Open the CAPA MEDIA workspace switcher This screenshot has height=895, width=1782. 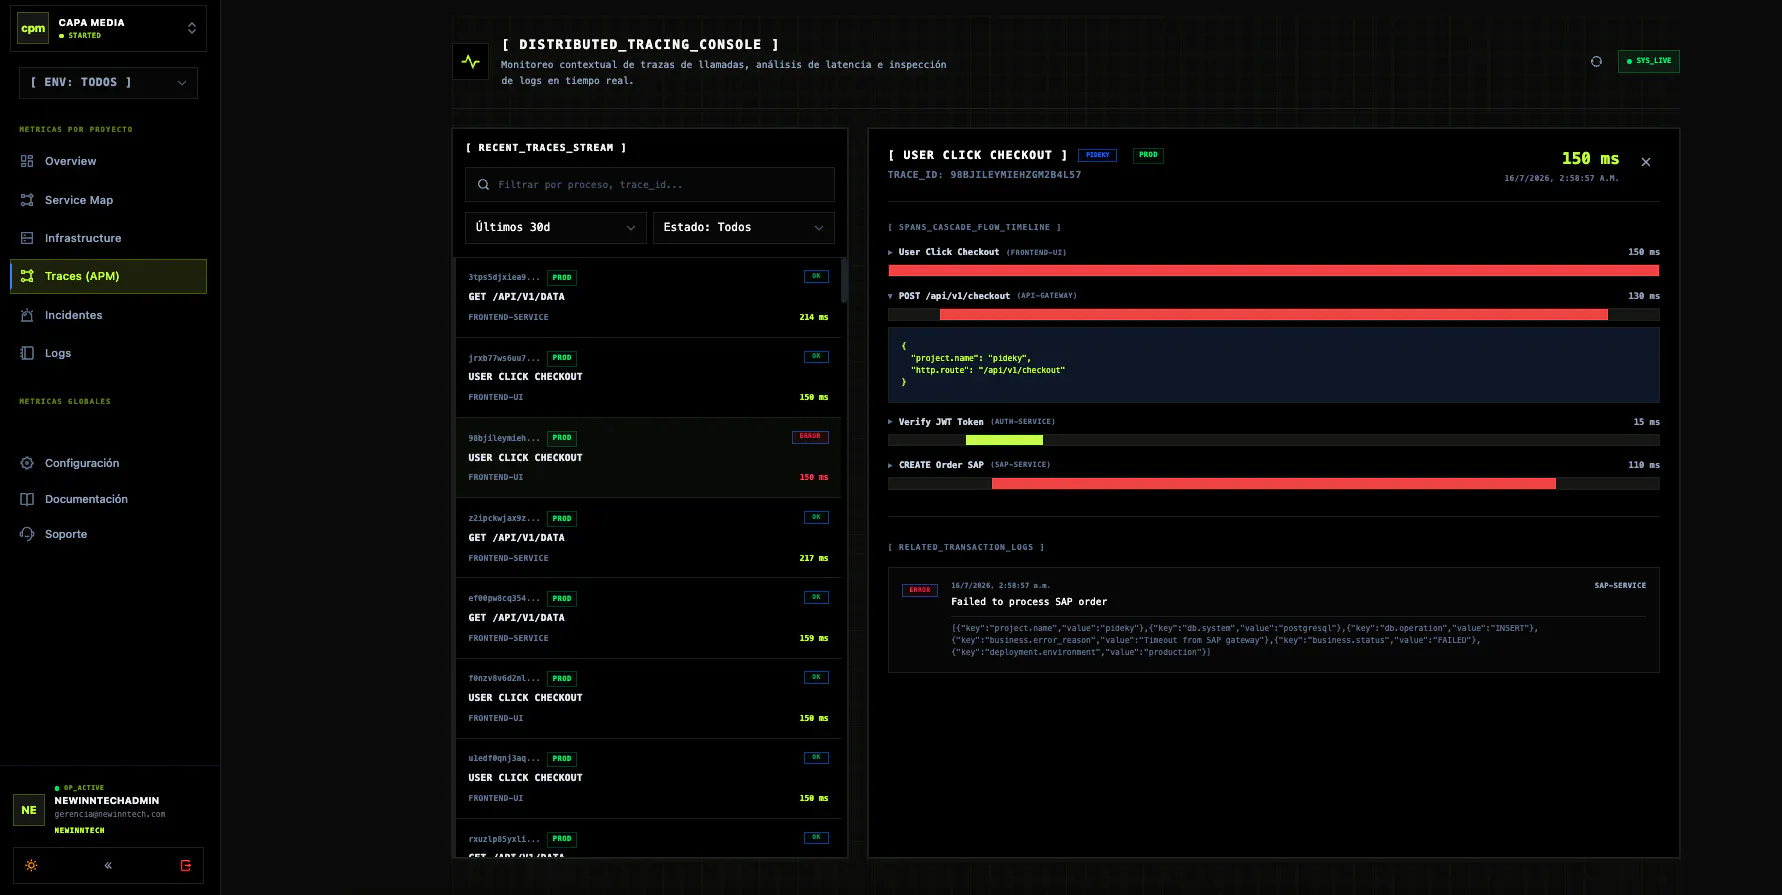[110, 29]
